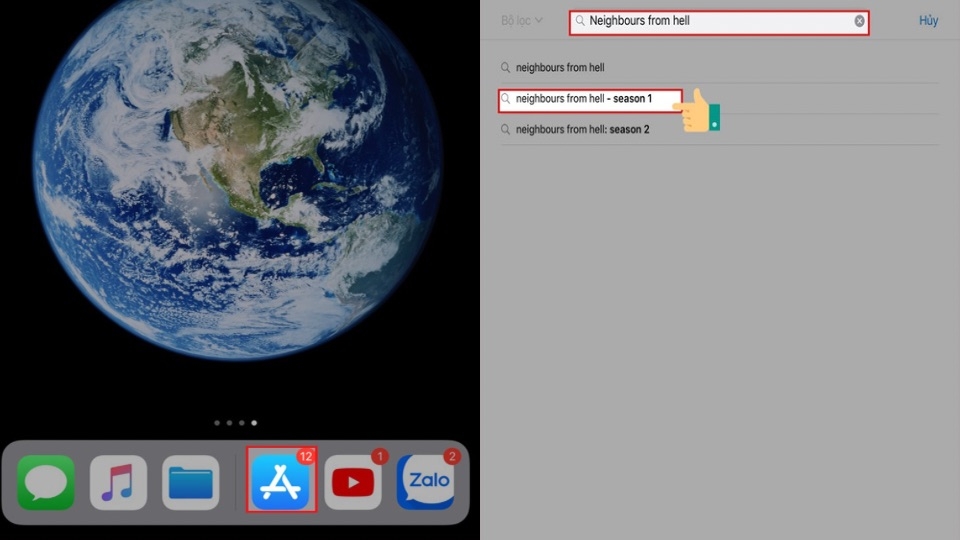Tap the home screen page indicator dots
960x540 pixels.
[236, 422]
